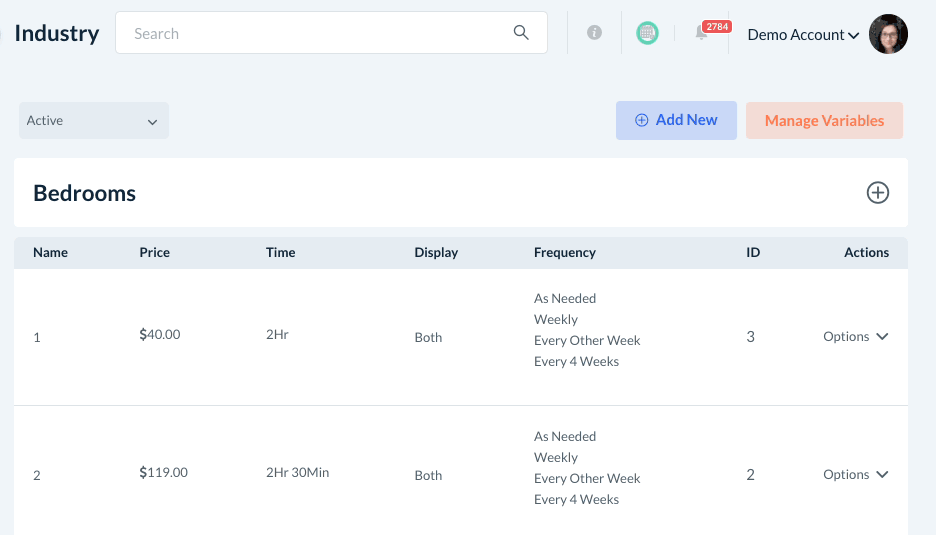Expand Options for bedroom row 2
The image size is (936, 535).
855,475
